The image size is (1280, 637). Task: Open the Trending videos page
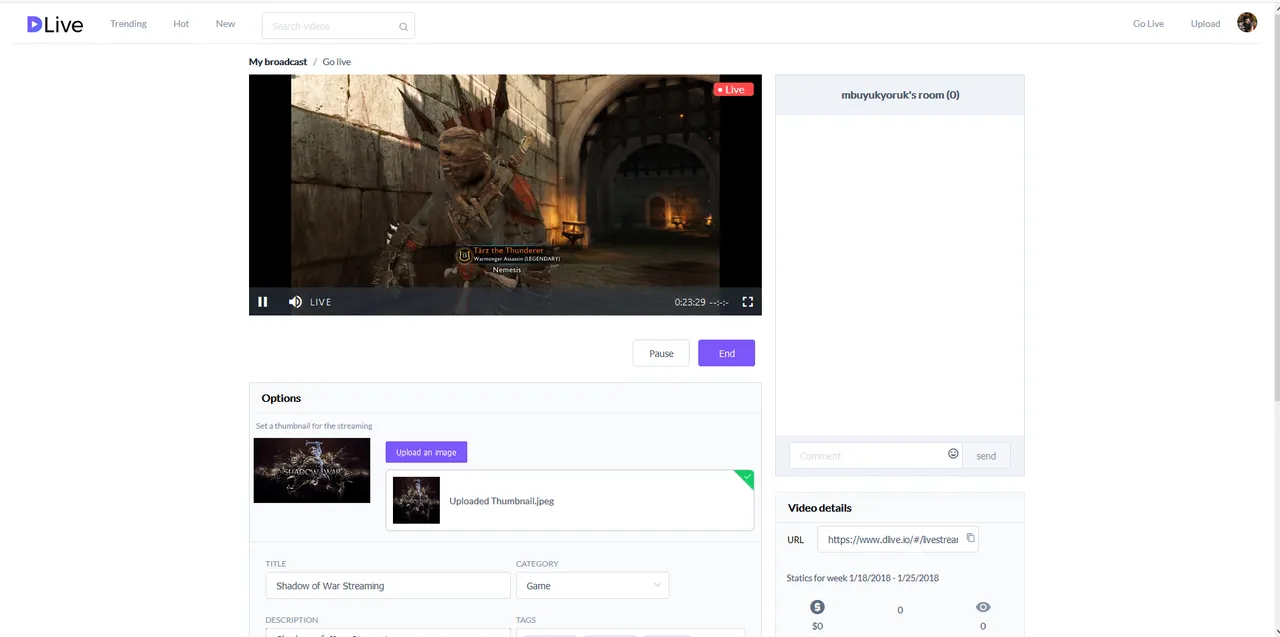click(x=128, y=24)
